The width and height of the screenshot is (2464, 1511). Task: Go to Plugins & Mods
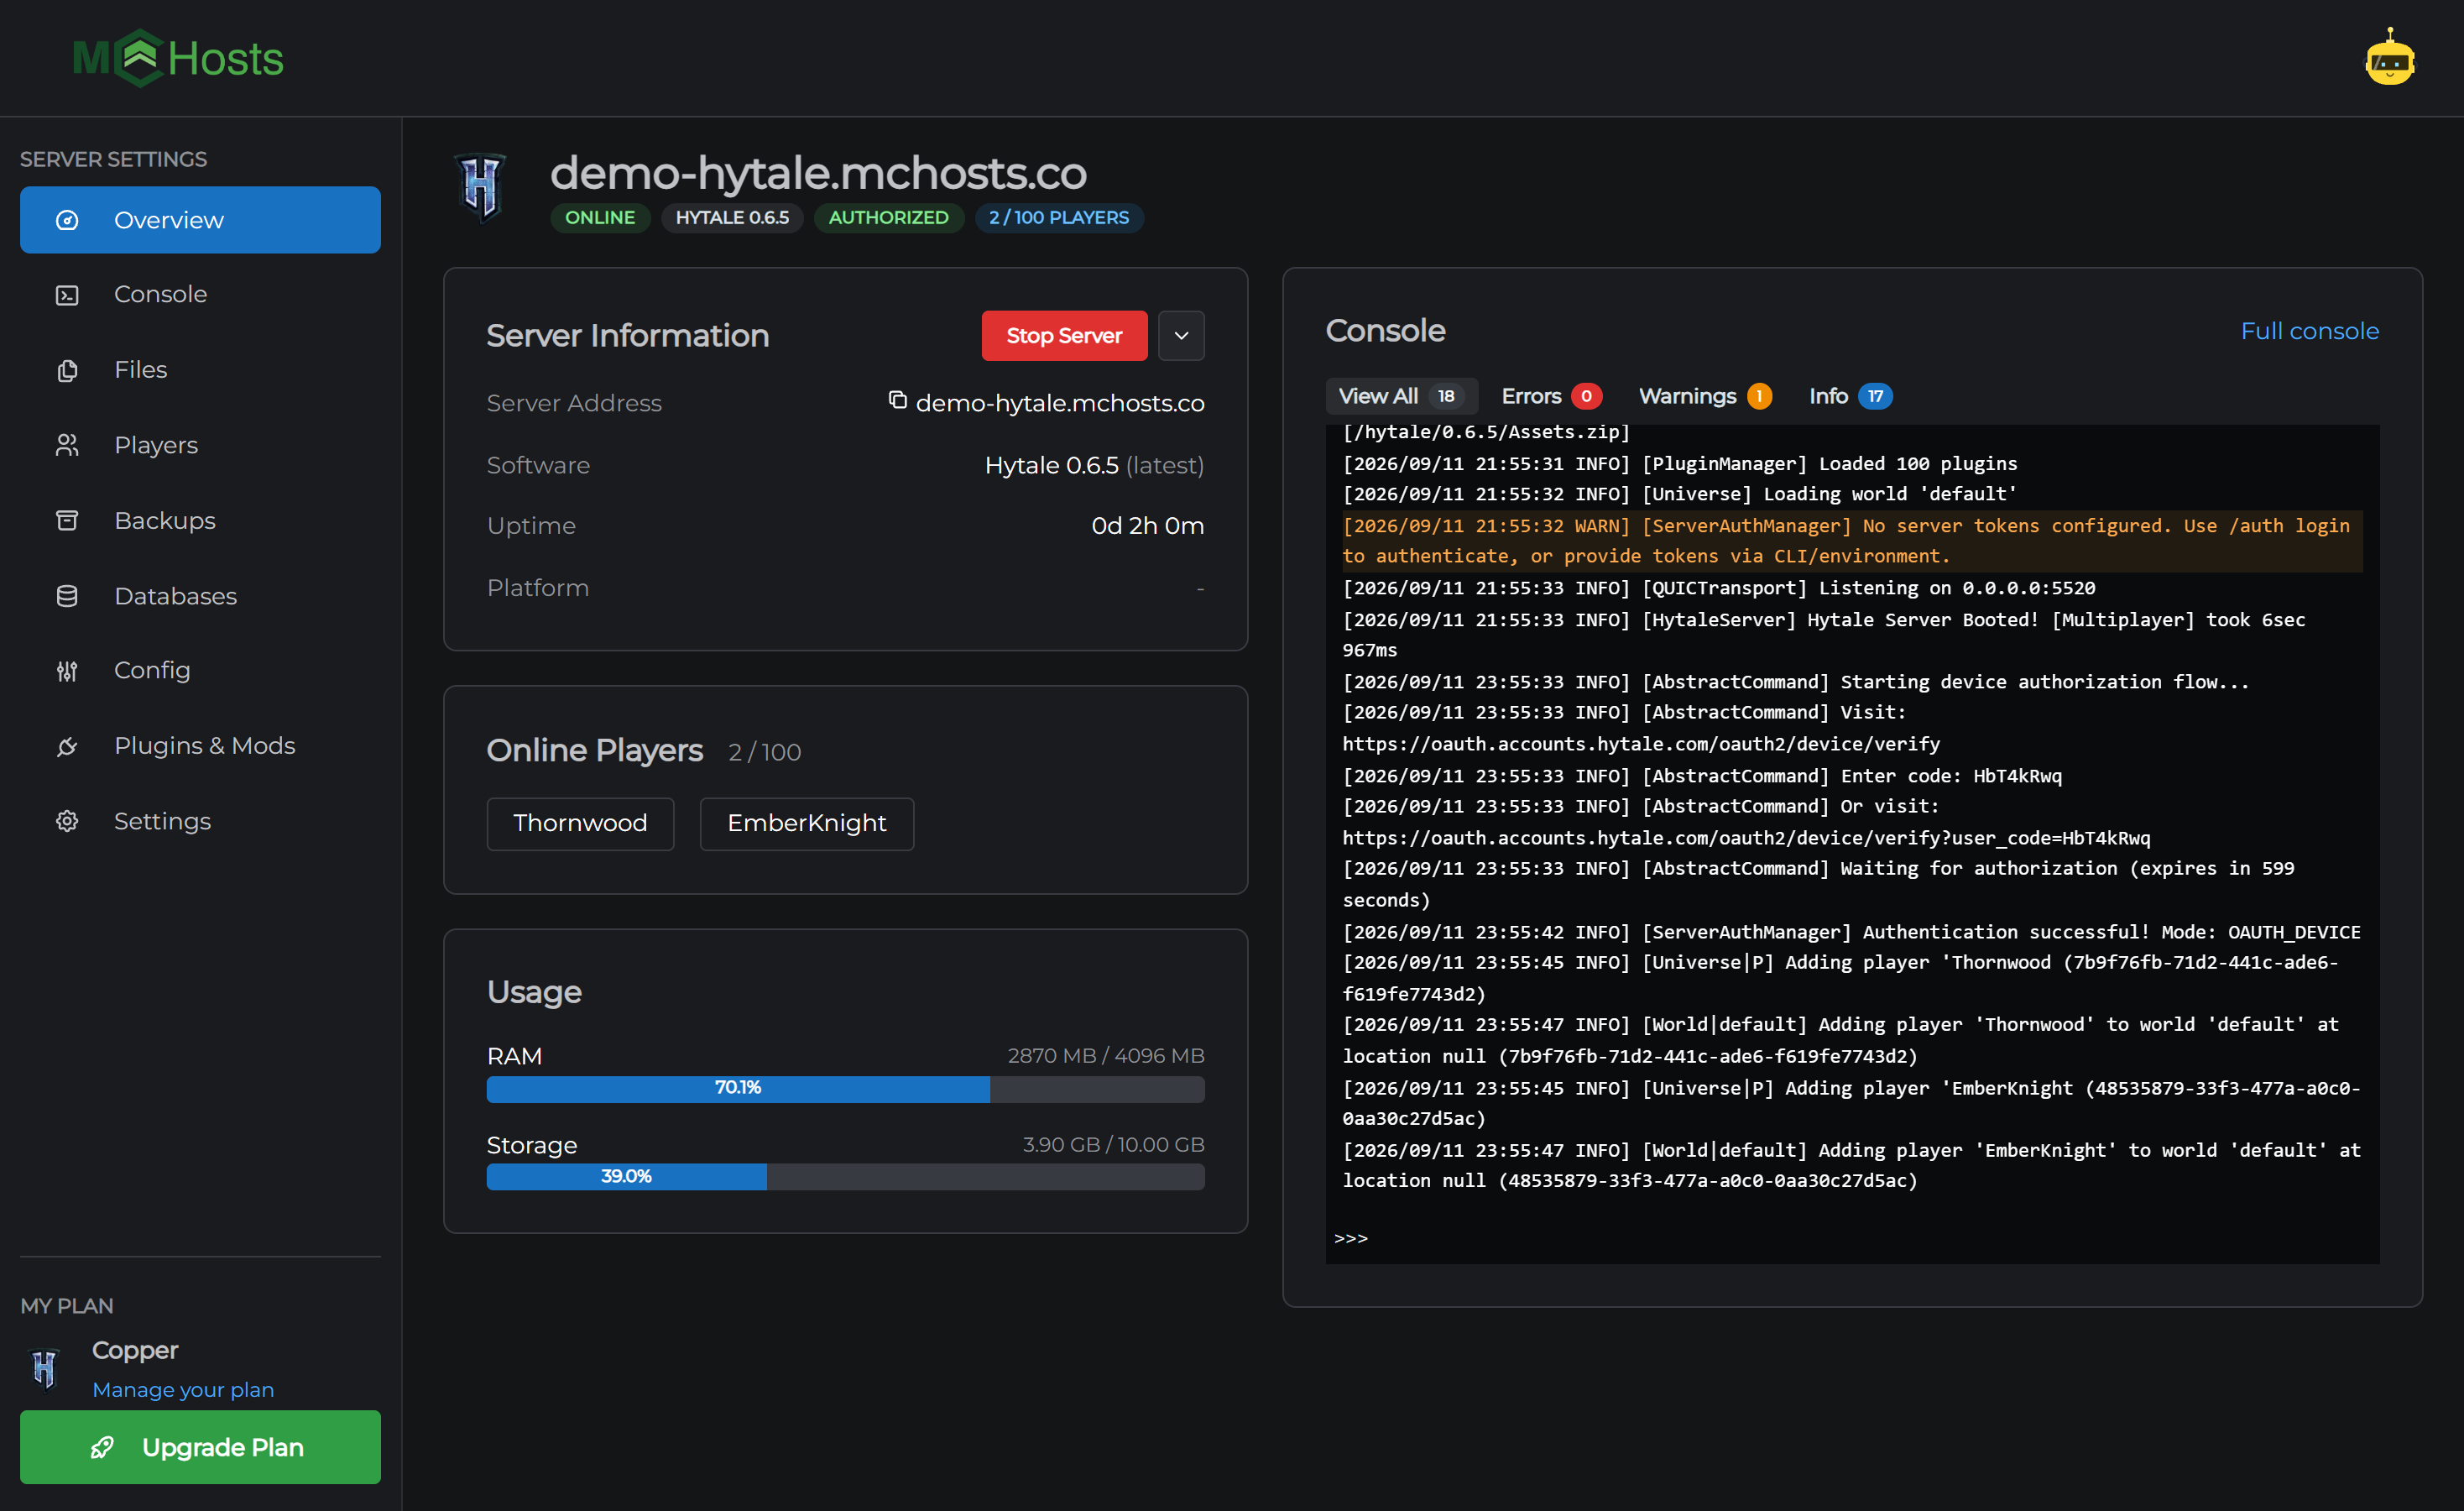tap(200, 746)
